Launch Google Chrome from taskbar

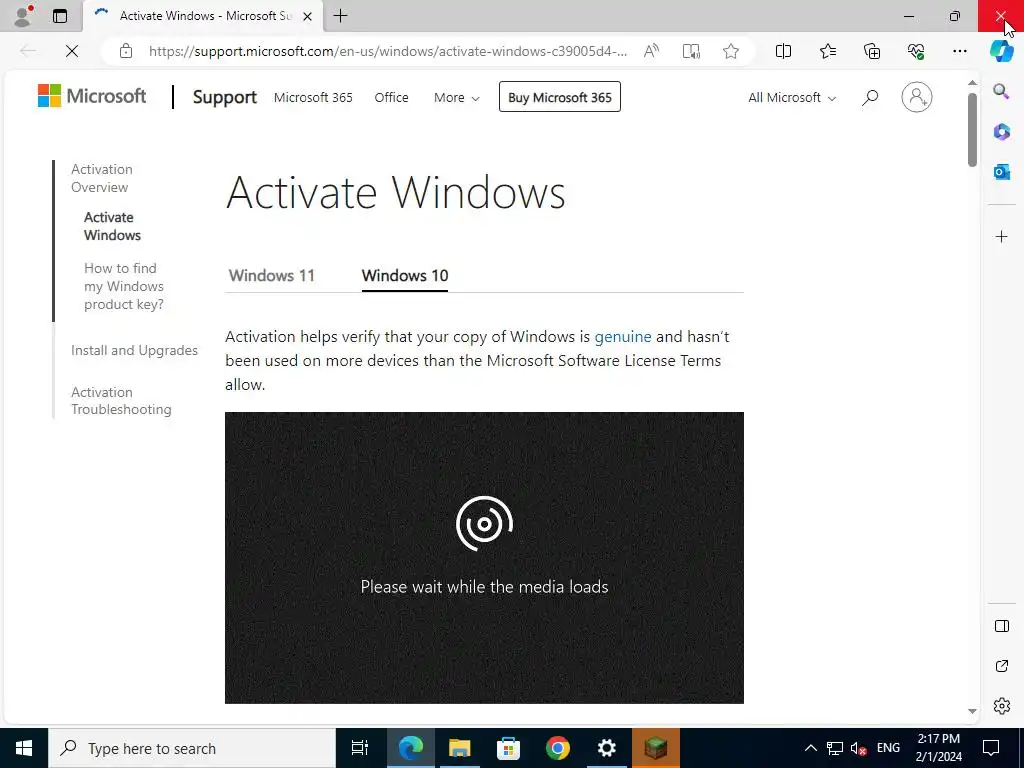(x=558, y=748)
